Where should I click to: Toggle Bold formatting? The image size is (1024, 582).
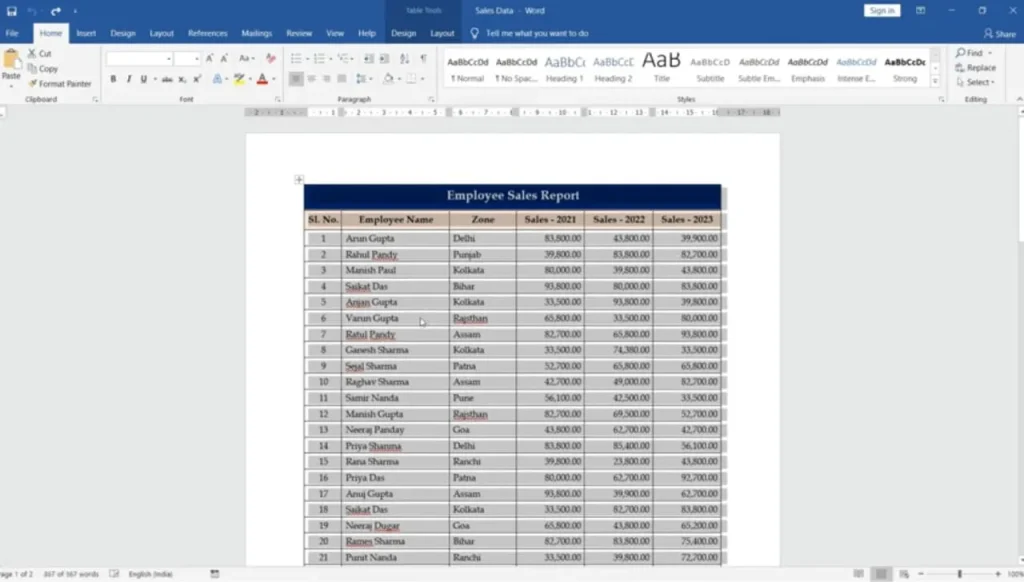(x=113, y=79)
